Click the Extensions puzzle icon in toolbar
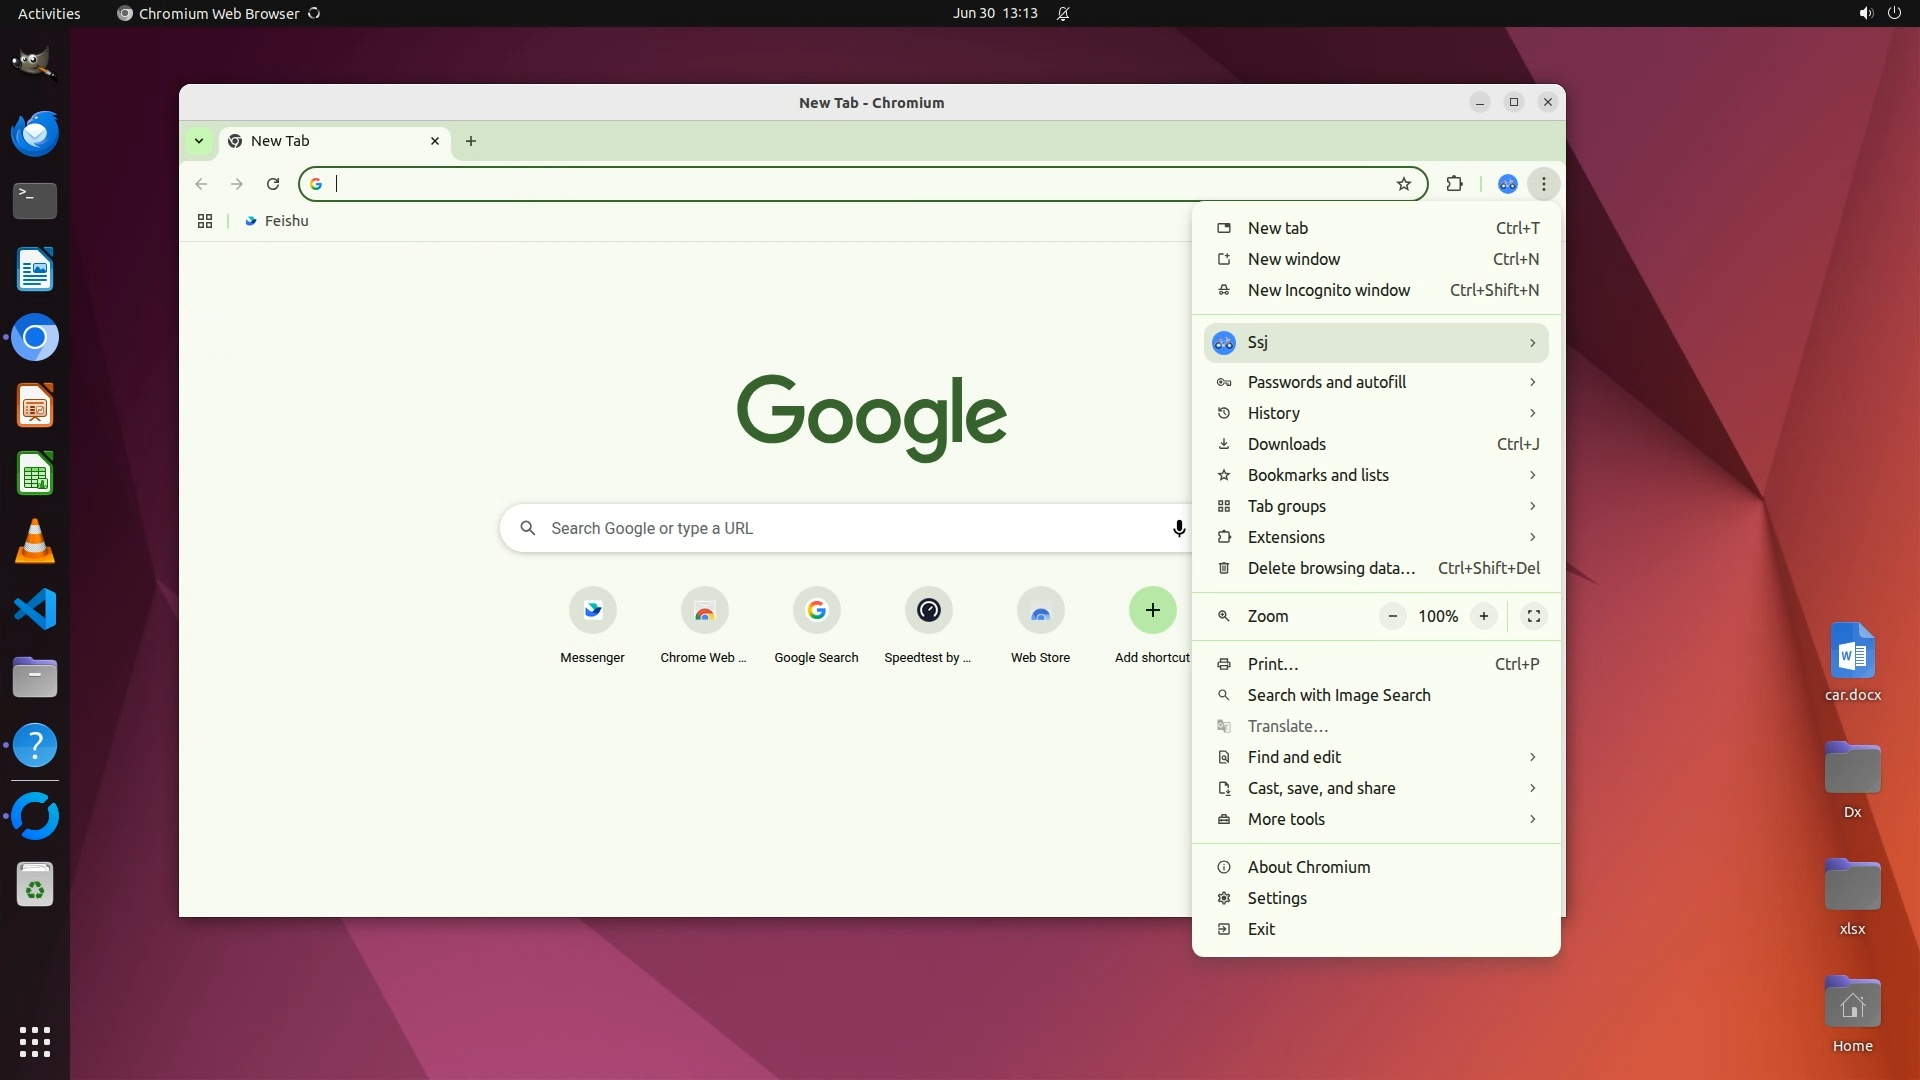 pos(1454,184)
